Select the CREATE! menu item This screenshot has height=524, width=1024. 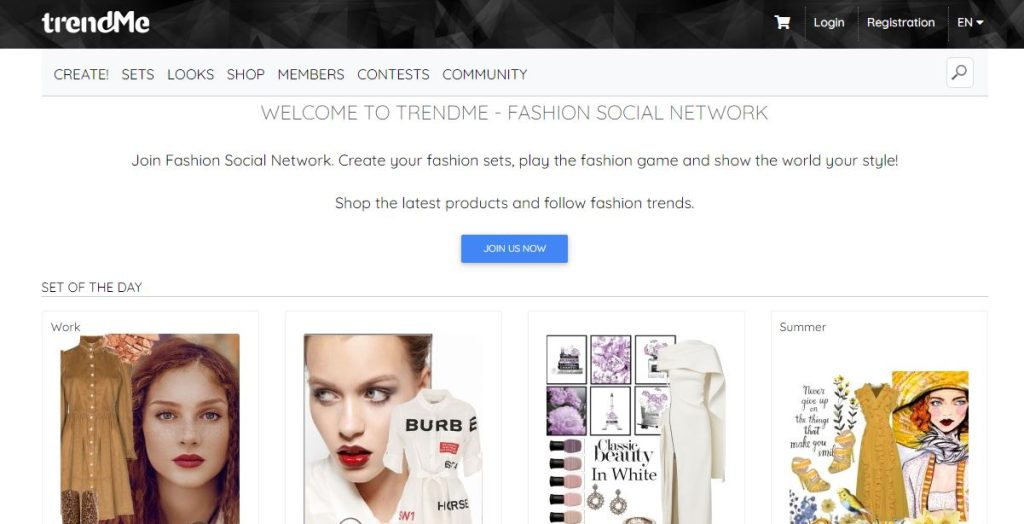pyautogui.click(x=81, y=74)
